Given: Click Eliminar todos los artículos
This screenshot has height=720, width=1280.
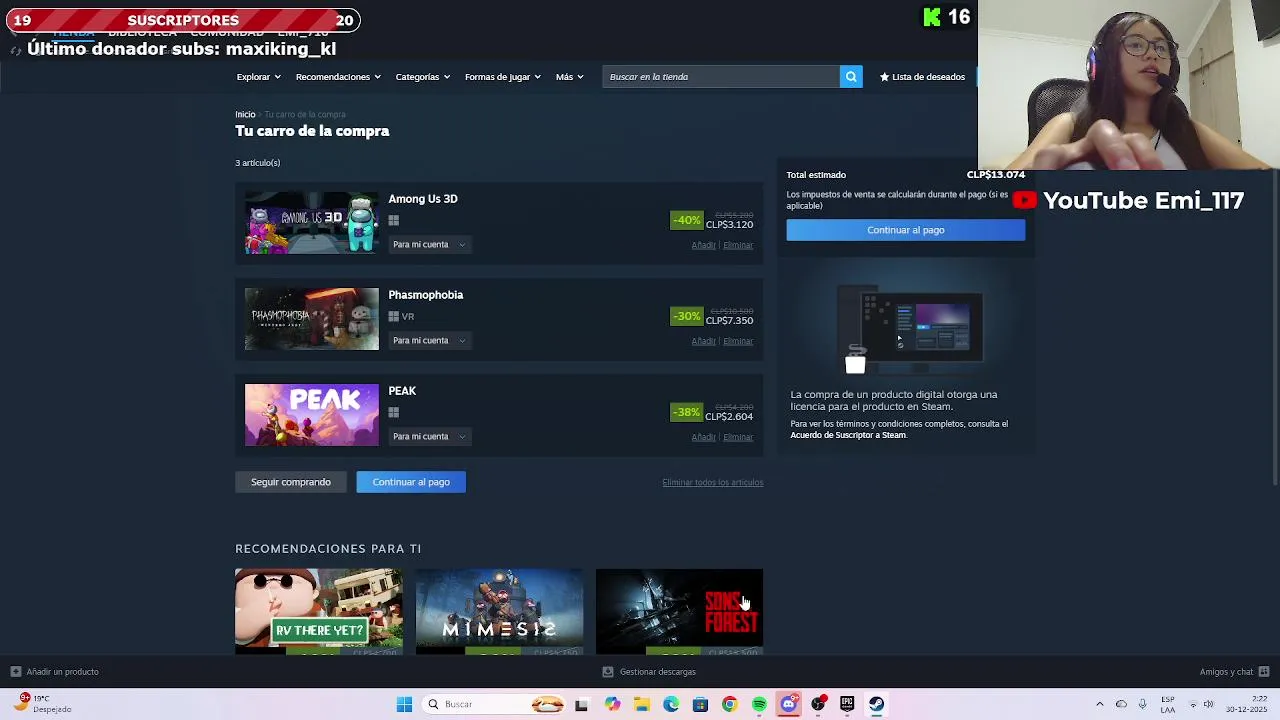Looking at the screenshot, I should pyautogui.click(x=712, y=483).
